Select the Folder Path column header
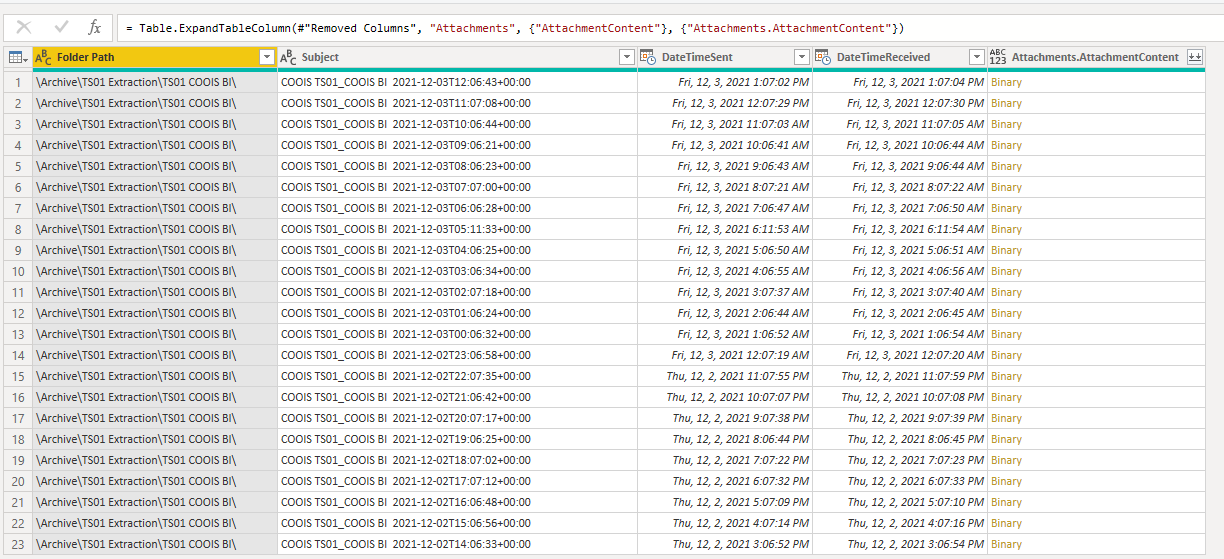Viewport: 1224px width, 559px height. click(155, 58)
